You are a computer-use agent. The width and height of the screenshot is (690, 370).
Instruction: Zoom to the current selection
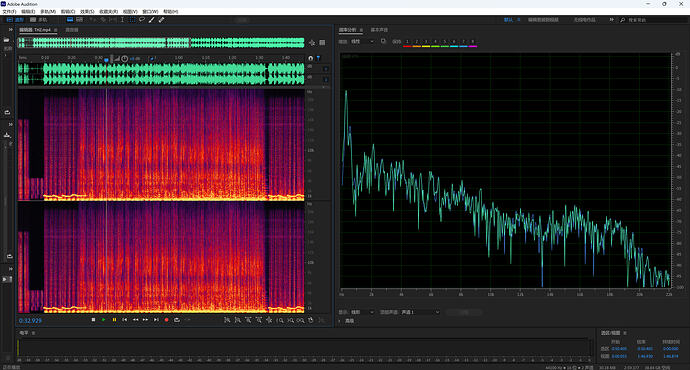tap(301, 320)
